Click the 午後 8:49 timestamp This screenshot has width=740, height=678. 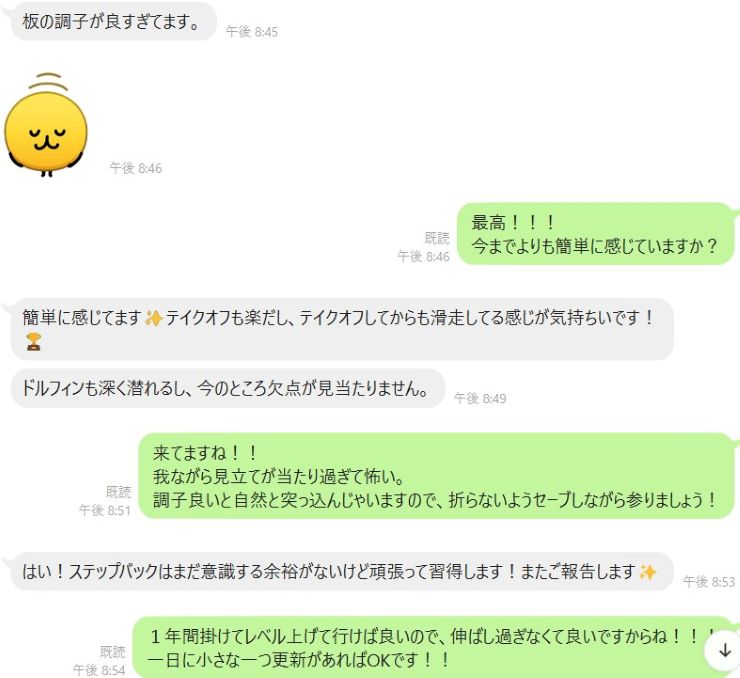pyautogui.click(x=480, y=399)
